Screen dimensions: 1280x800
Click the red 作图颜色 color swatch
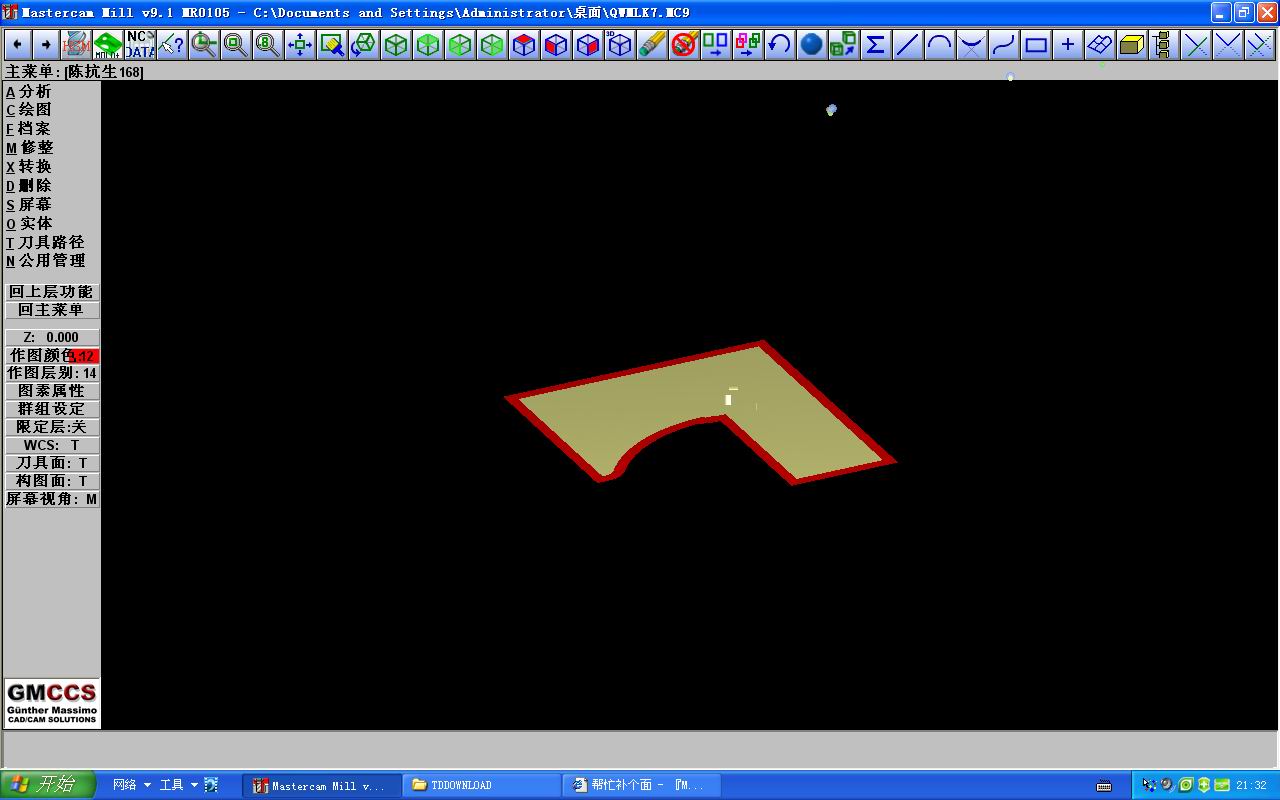pyautogui.click(x=84, y=356)
